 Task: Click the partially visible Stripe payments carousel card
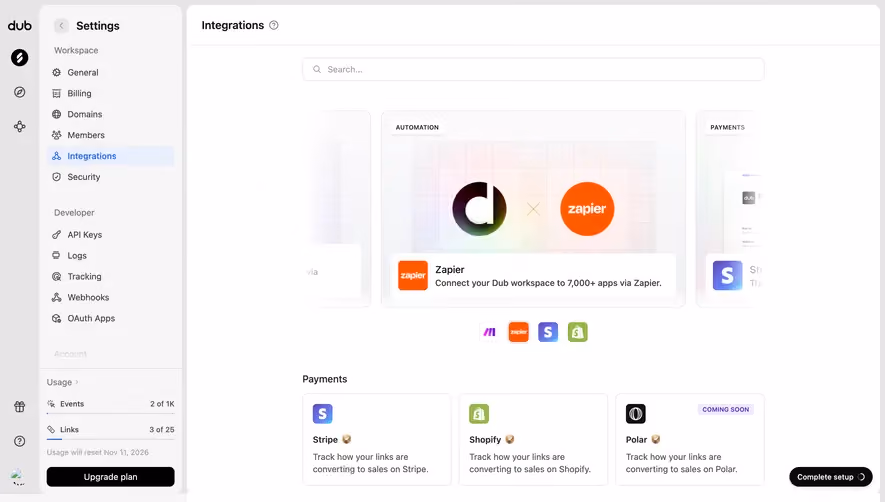730,209
